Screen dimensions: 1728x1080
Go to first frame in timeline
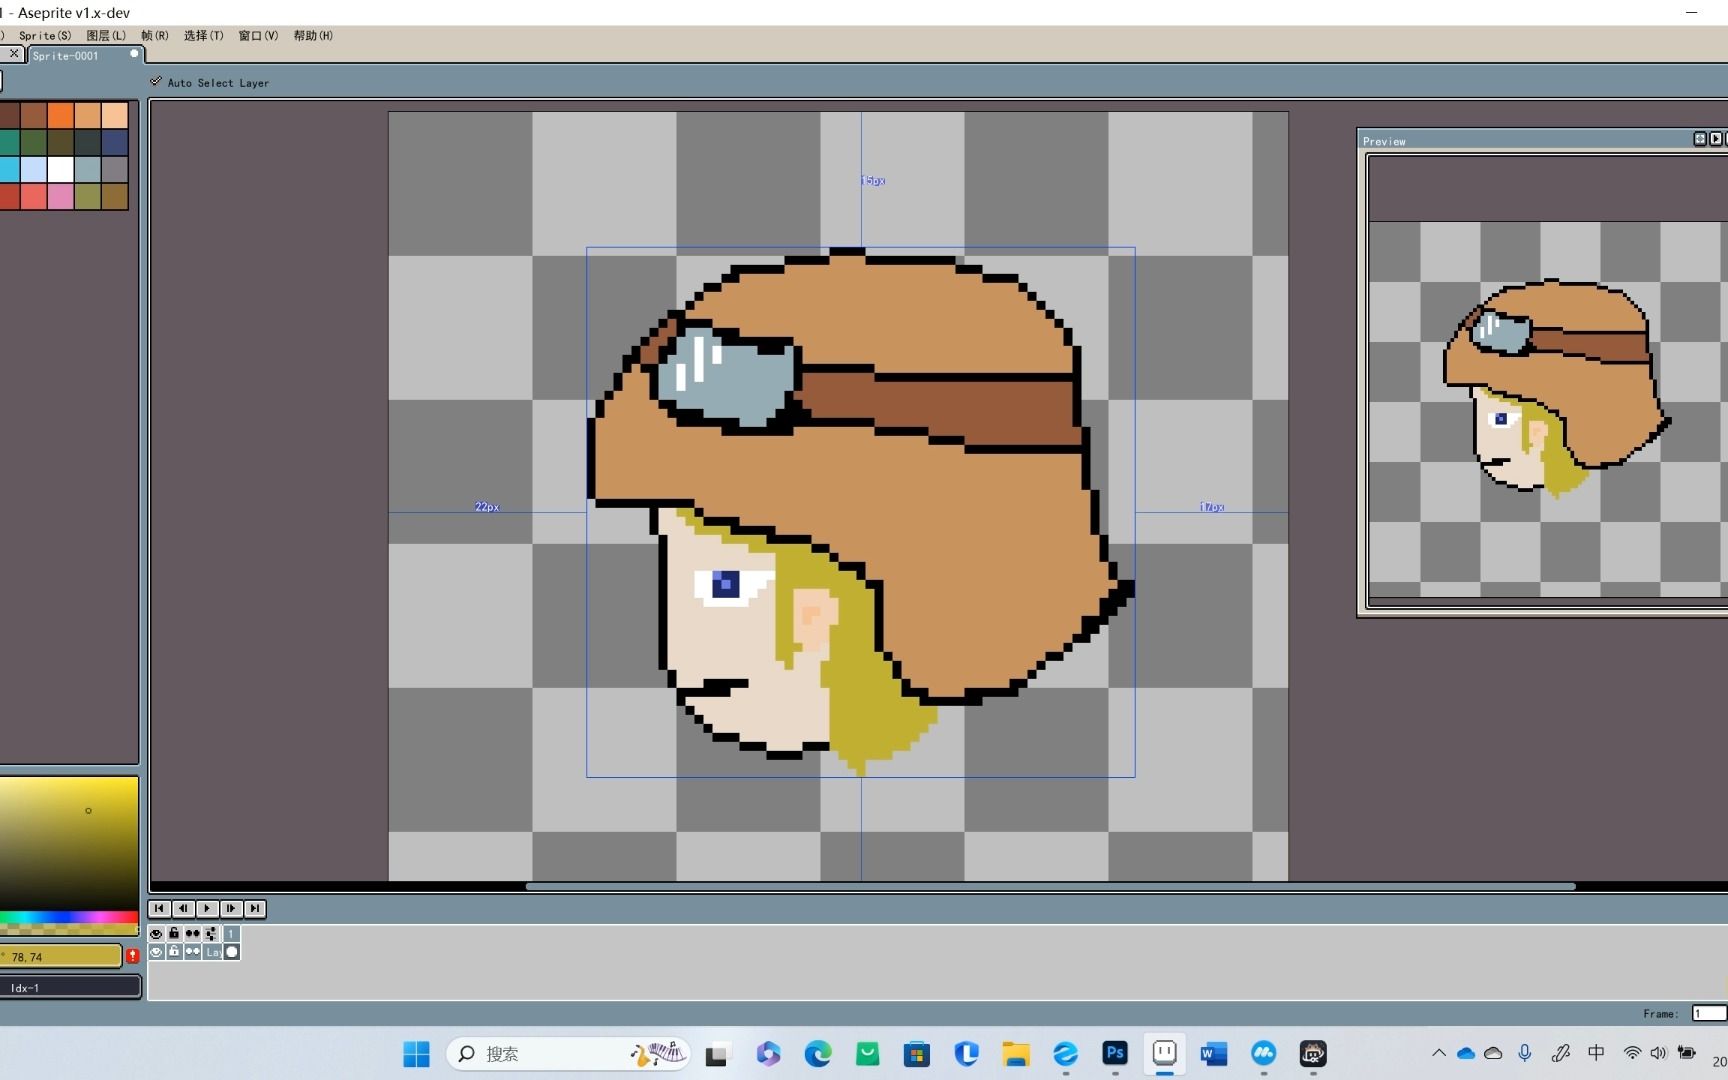[x=159, y=908]
